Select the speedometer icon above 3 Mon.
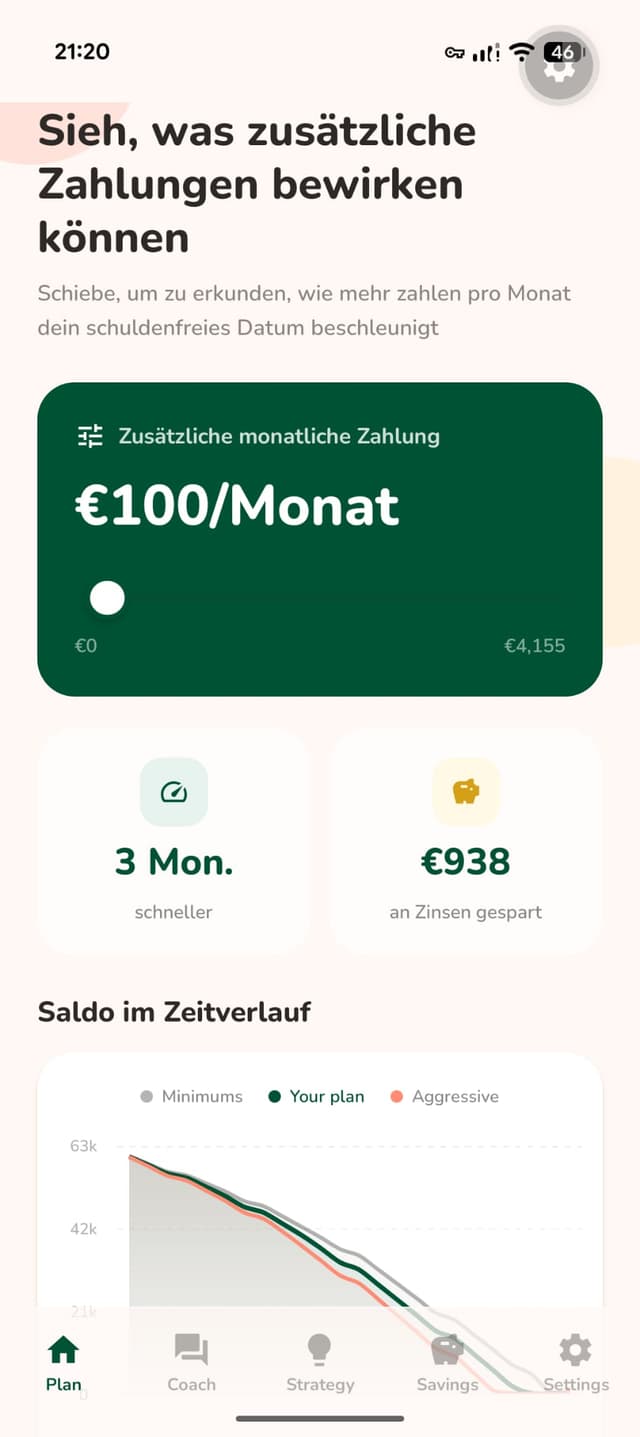The image size is (640, 1437). pyautogui.click(x=174, y=791)
